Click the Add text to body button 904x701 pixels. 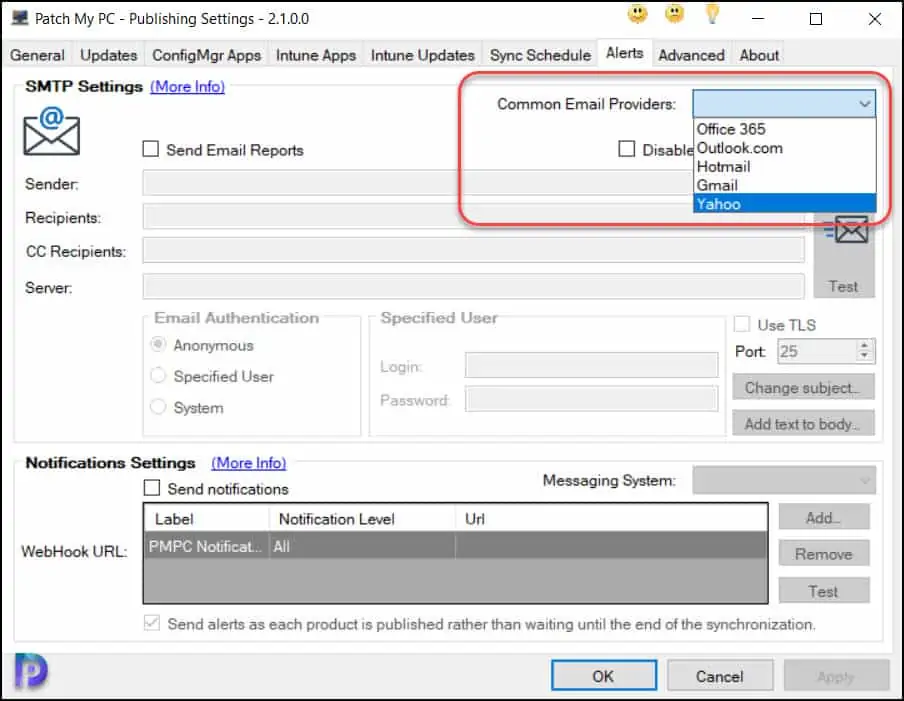pos(803,424)
